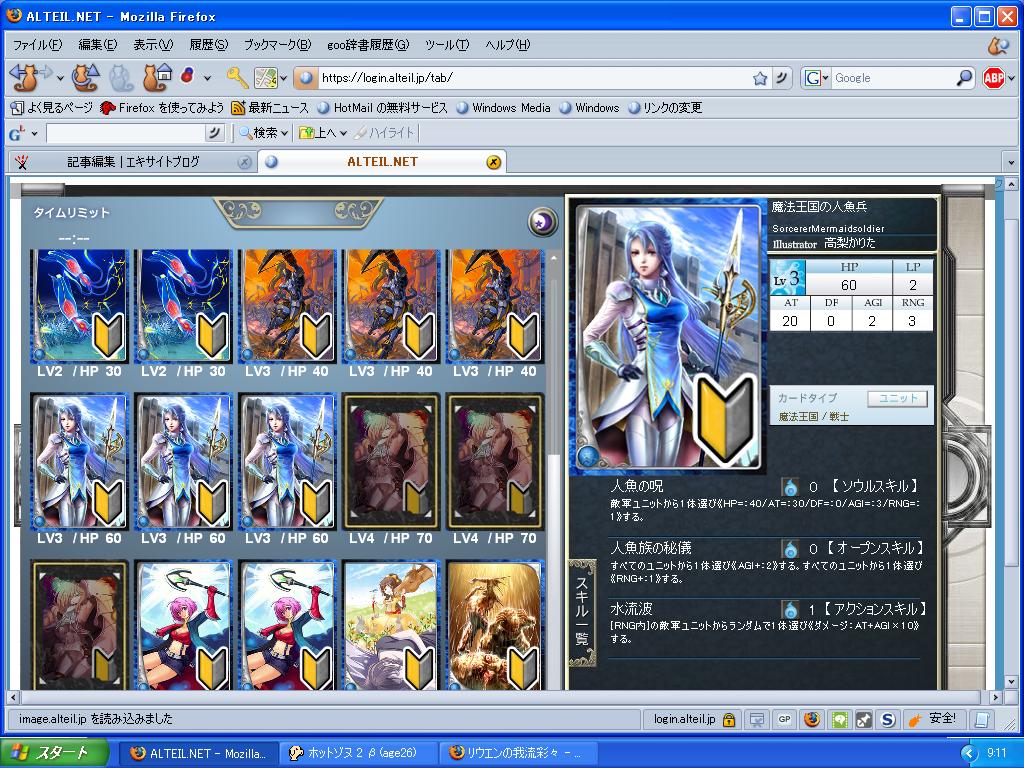Click the ユニット card type button
The image size is (1024, 768).
point(897,398)
